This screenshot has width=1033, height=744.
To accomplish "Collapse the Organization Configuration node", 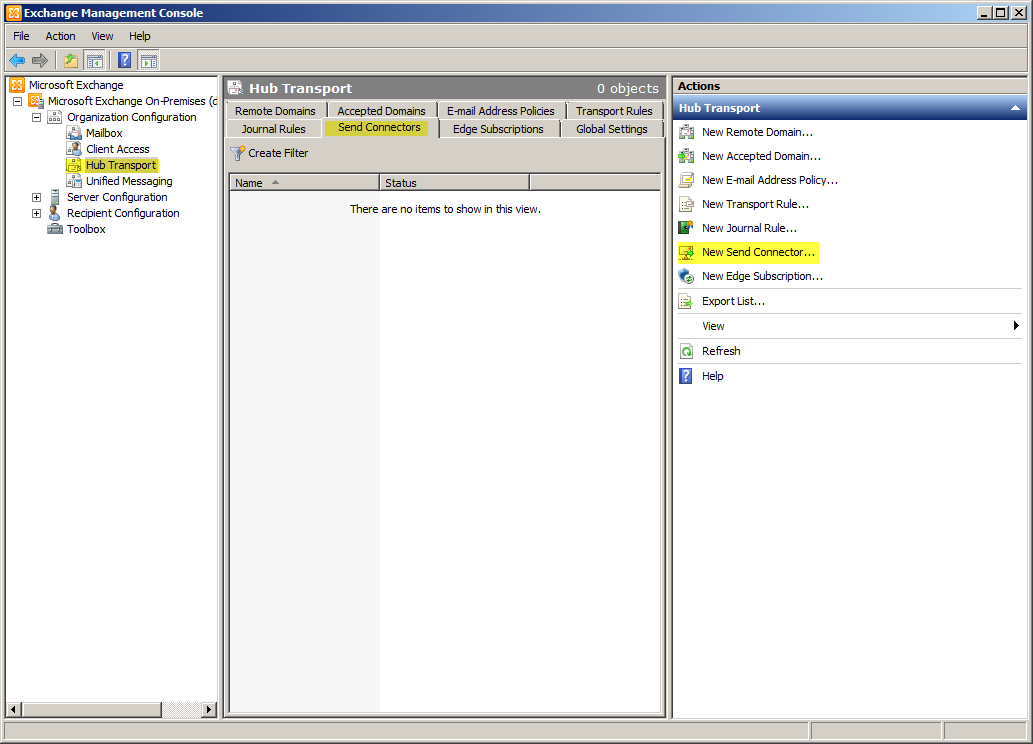I will coord(37,117).
